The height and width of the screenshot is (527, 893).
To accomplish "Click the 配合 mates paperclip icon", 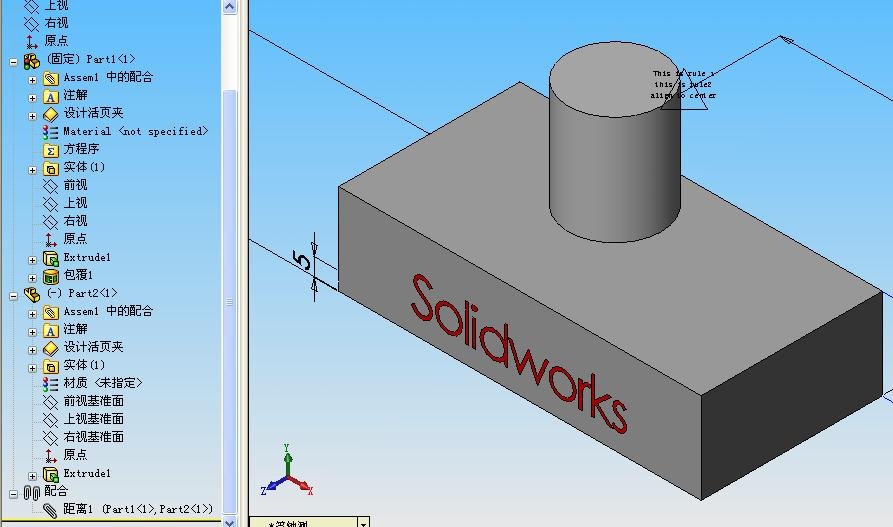I will (x=32, y=492).
